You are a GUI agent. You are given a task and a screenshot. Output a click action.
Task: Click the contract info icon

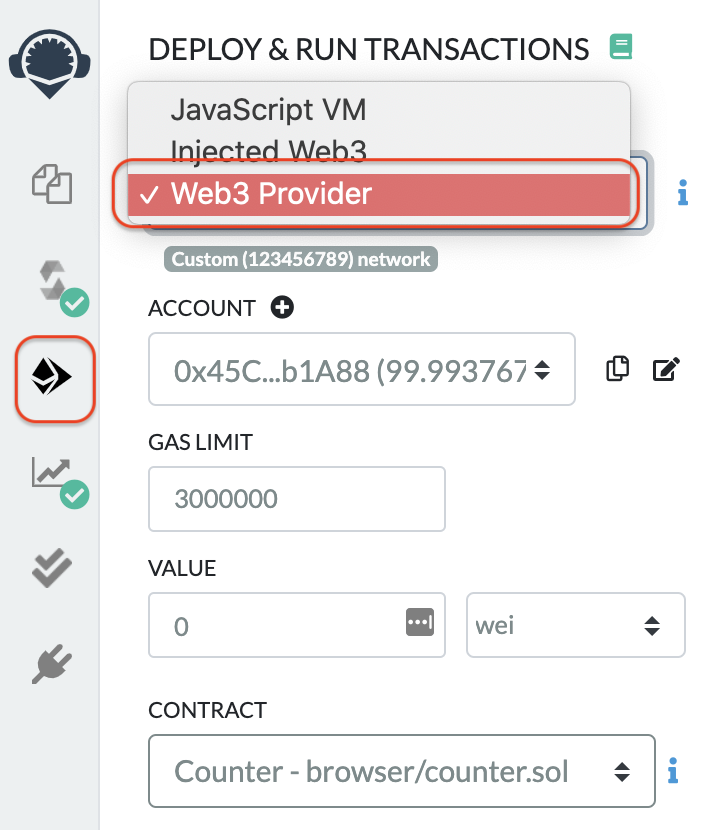pyautogui.click(x=673, y=771)
